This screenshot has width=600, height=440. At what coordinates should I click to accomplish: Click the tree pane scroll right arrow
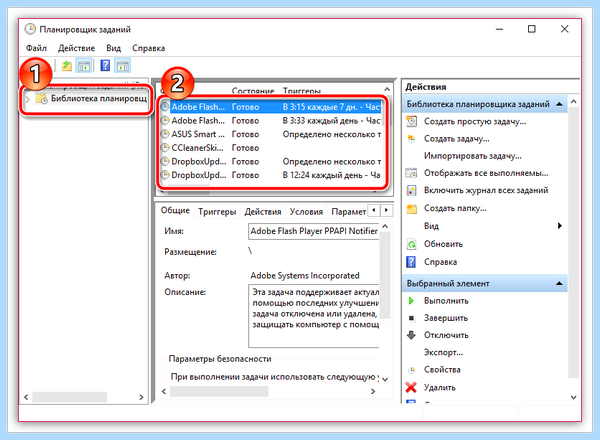click(x=141, y=397)
